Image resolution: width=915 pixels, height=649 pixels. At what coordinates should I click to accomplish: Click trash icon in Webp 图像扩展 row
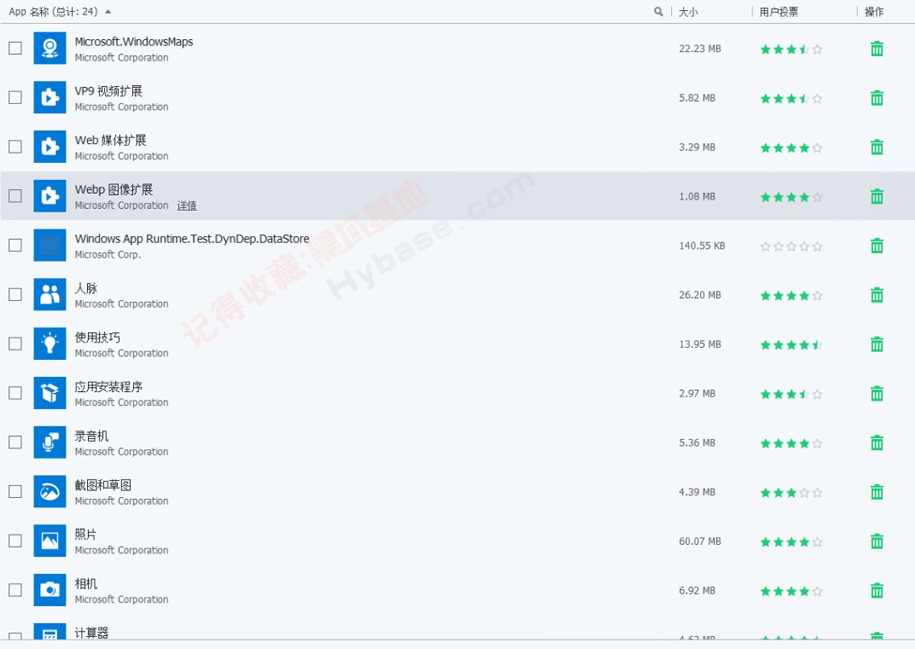[876, 196]
